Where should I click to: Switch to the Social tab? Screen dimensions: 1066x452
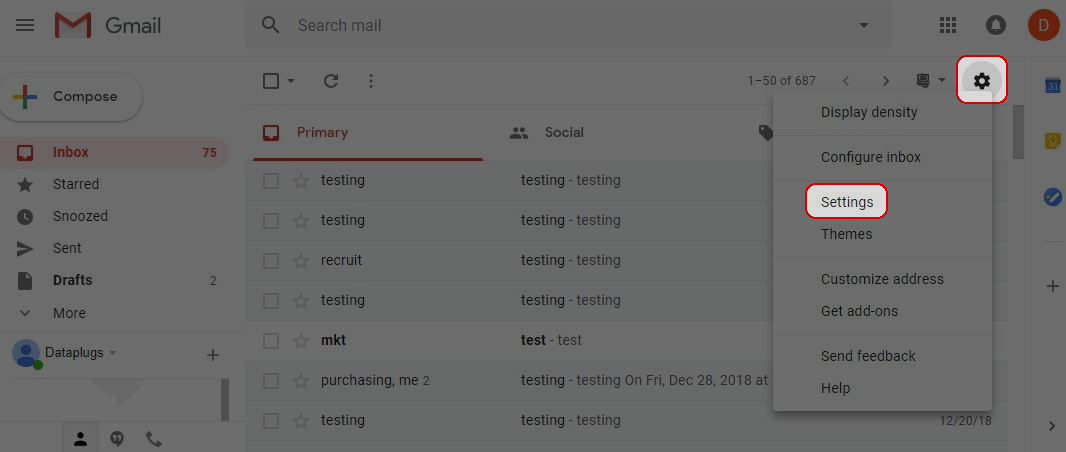pos(564,132)
